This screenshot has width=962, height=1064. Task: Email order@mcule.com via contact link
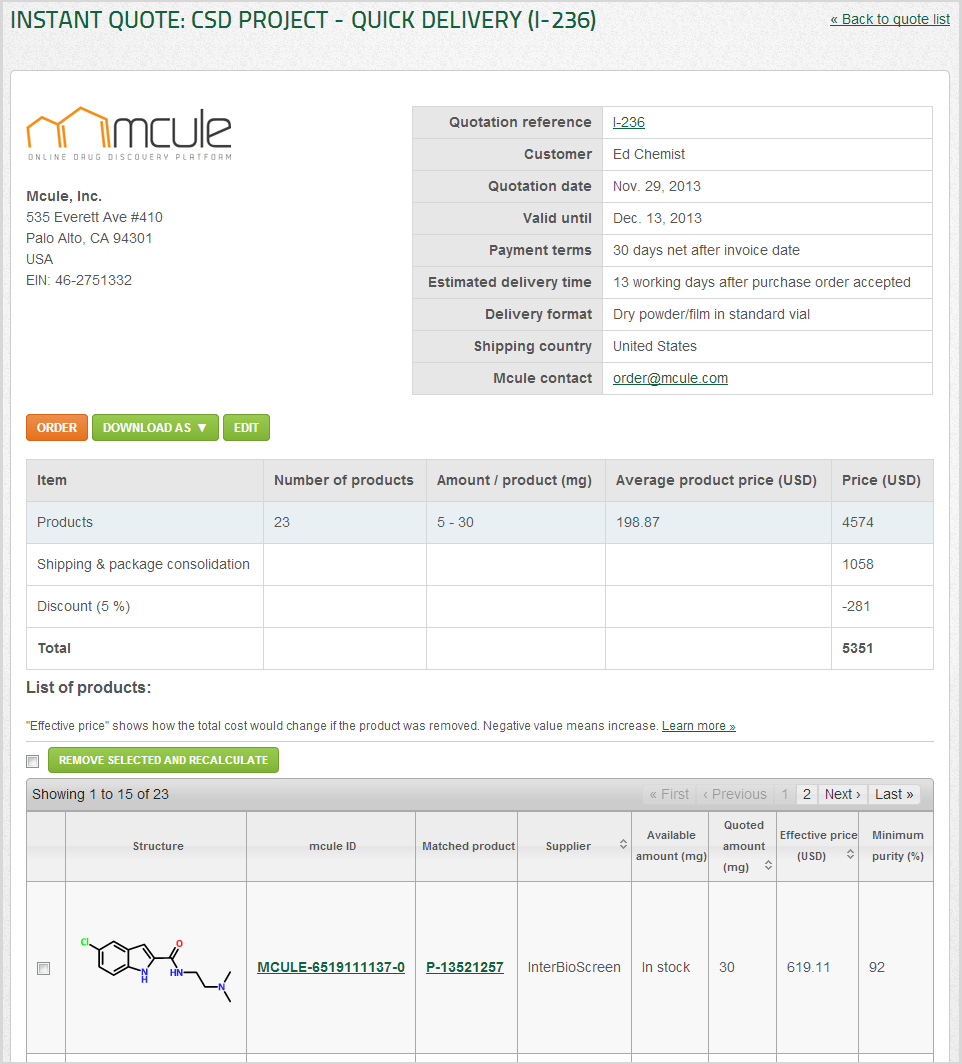coord(668,378)
